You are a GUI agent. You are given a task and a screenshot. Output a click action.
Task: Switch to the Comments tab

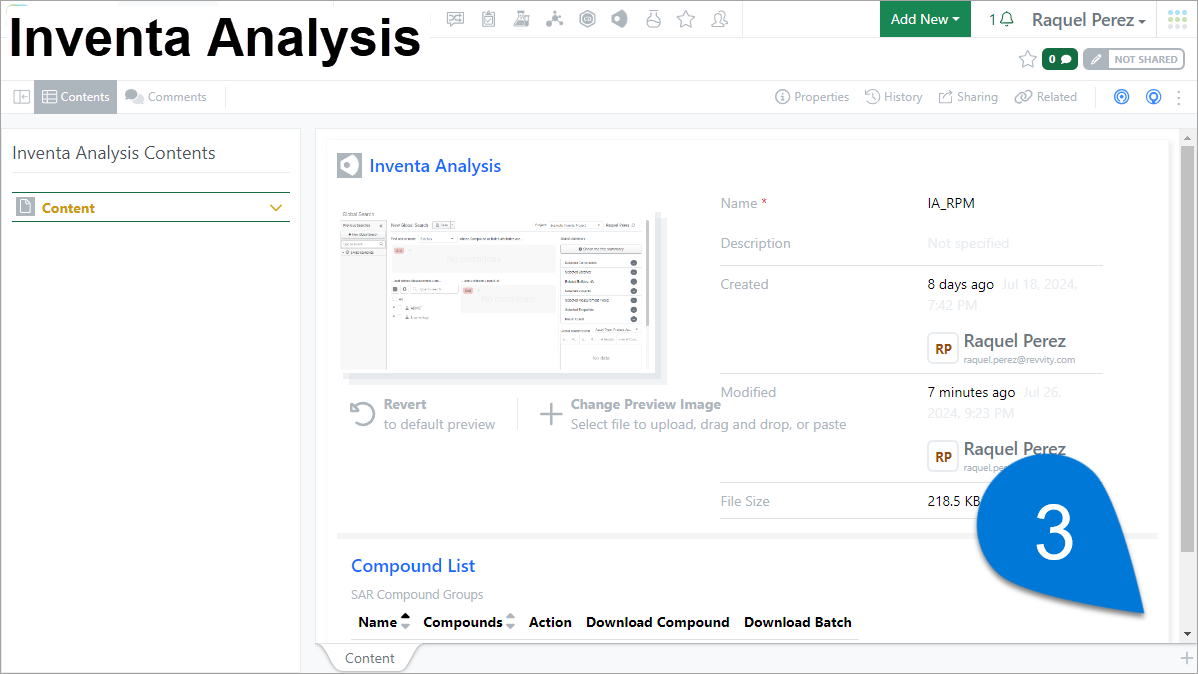[166, 97]
